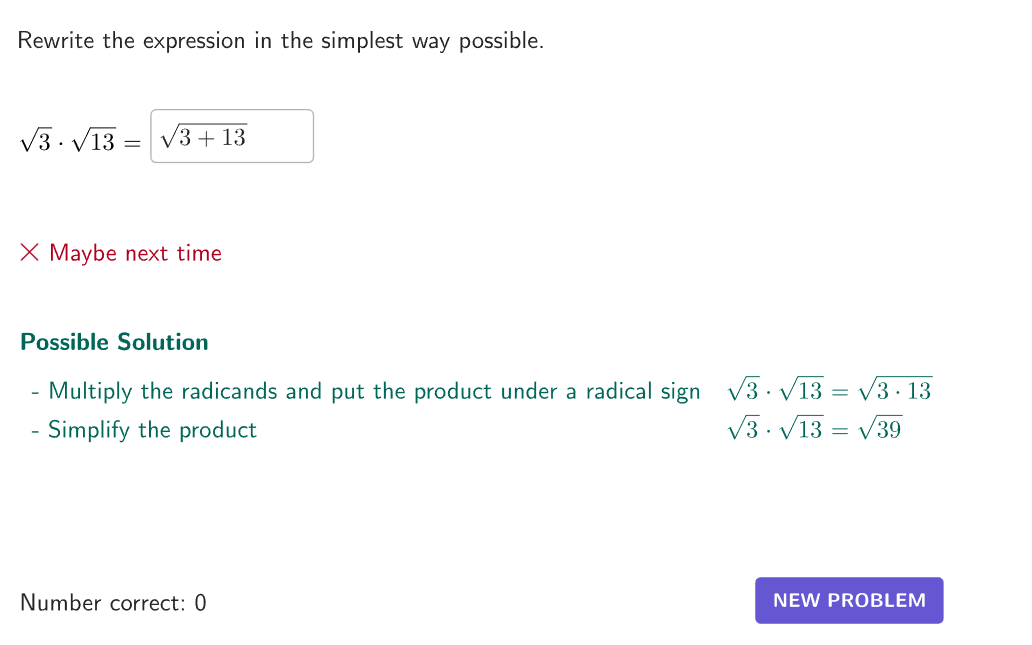Click the empty right part of the answer box
Image resolution: width=1032 pixels, height=645 pixels.
(285, 136)
